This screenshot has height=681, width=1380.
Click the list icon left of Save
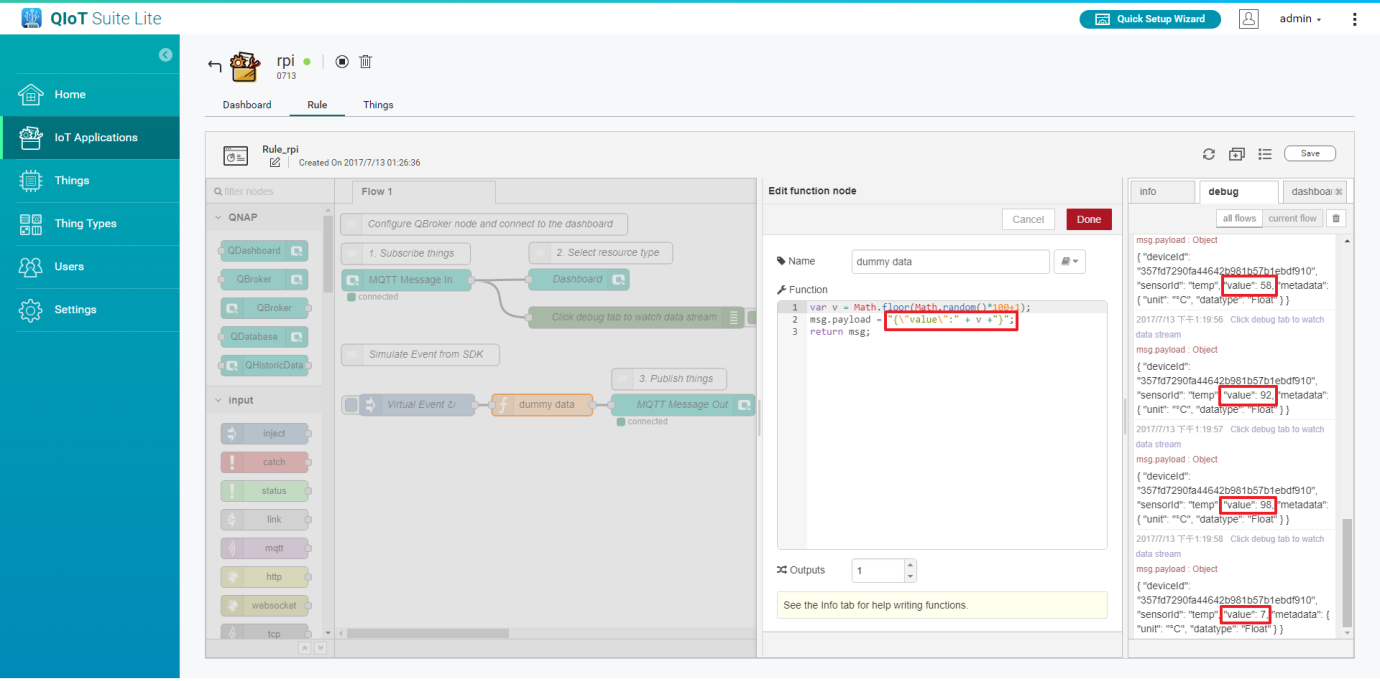[x=1265, y=154]
